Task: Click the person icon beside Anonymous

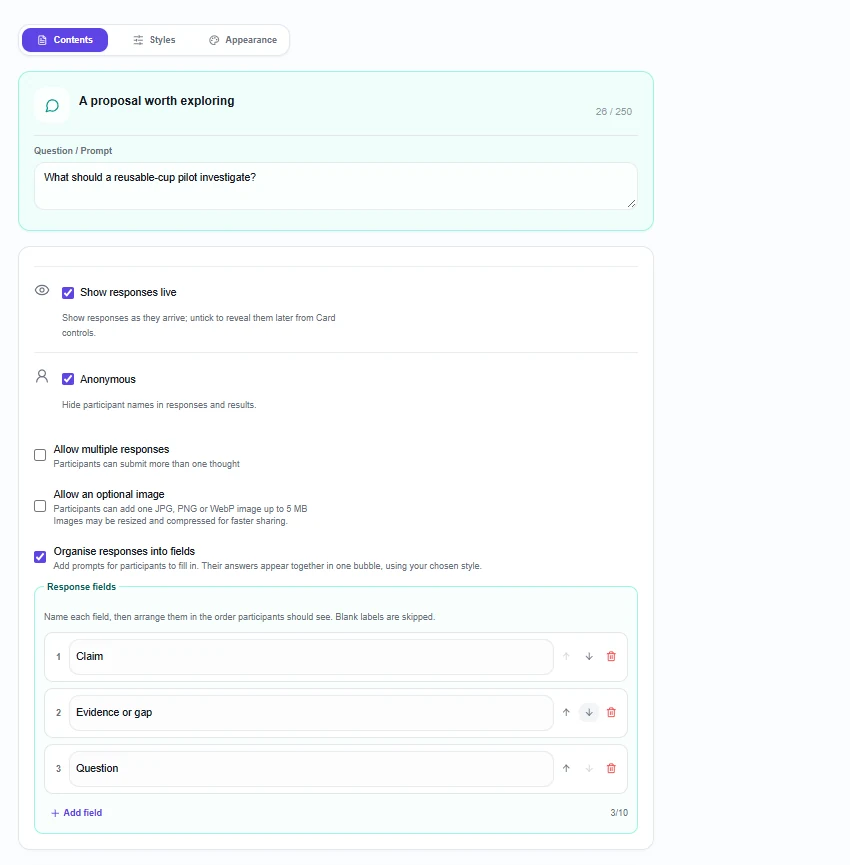Action: coord(42,376)
